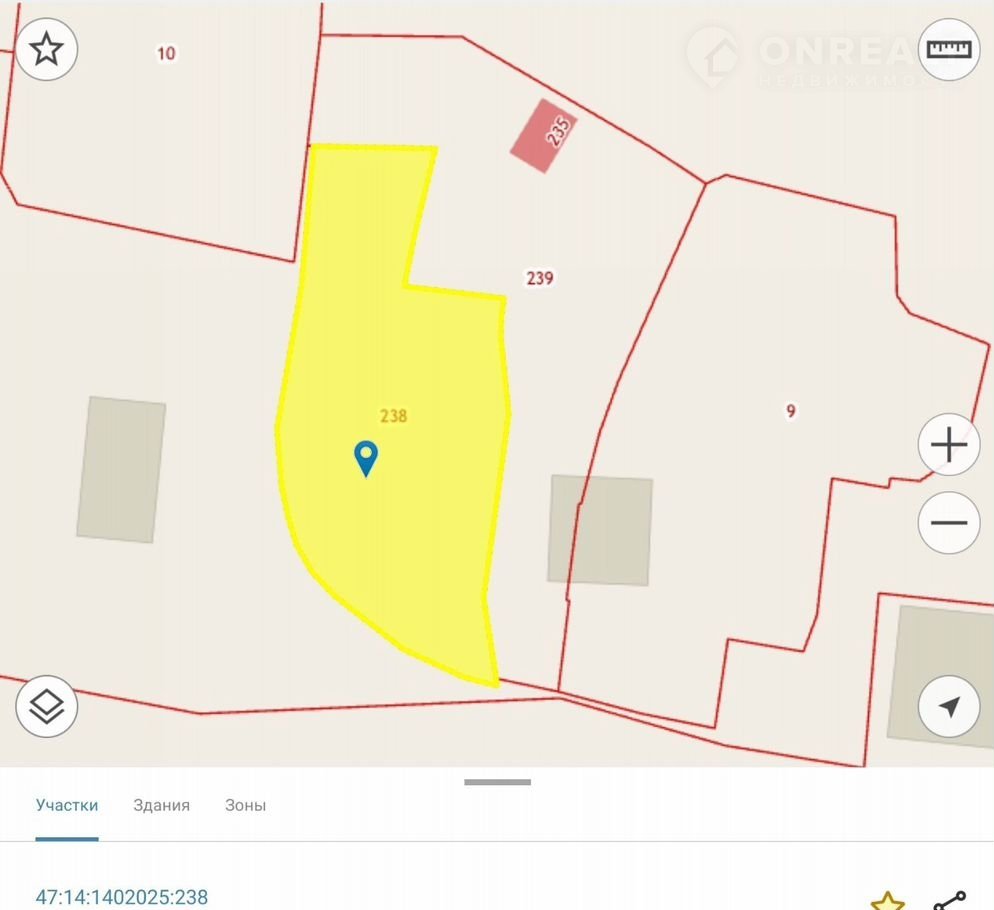Zoom out with the minus button

click(949, 523)
